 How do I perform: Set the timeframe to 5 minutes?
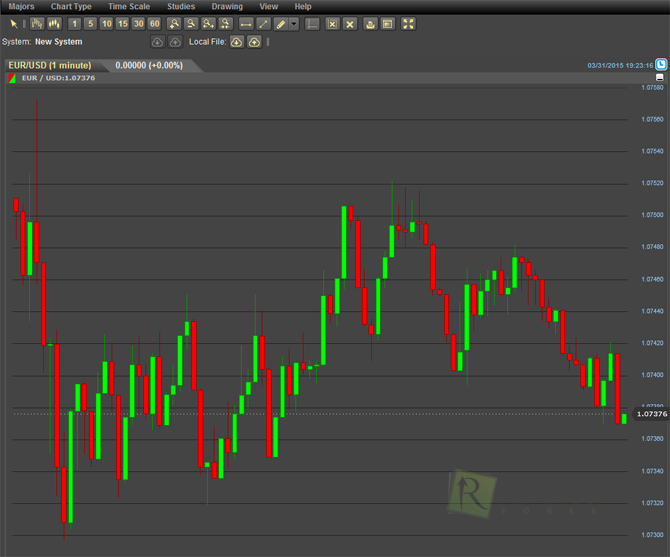click(x=91, y=24)
